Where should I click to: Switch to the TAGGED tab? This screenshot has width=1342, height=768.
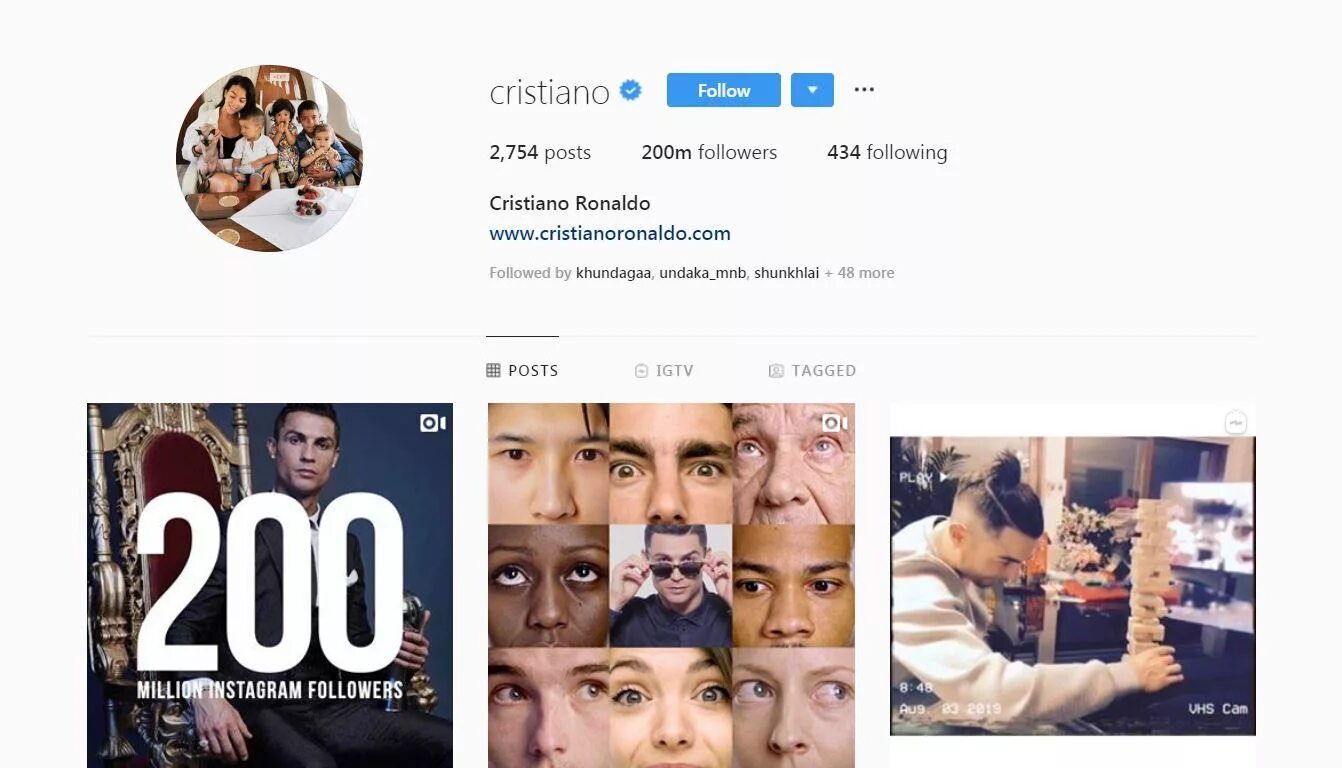coord(812,371)
